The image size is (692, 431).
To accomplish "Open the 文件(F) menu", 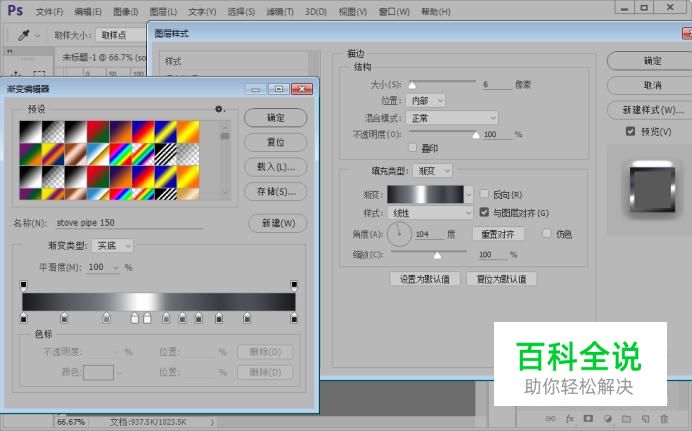I will pyautogui.click(x=49, y=11).
